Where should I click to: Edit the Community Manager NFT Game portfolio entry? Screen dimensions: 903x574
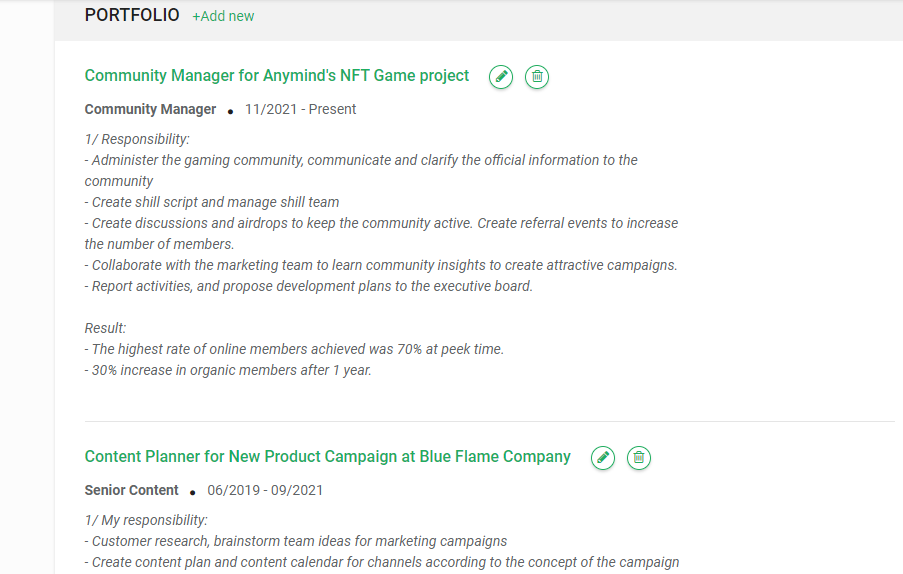501,76
